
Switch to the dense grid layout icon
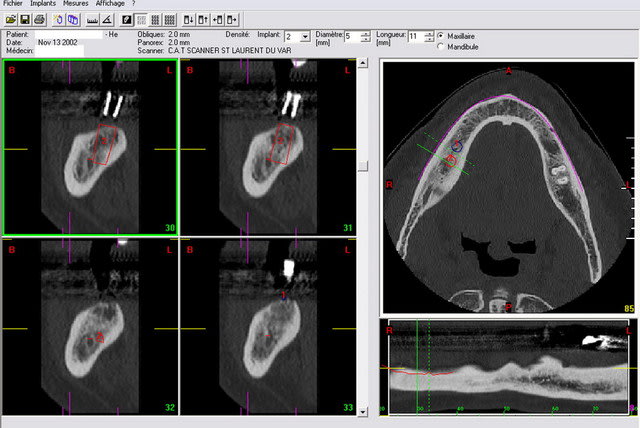click(170, 19)
